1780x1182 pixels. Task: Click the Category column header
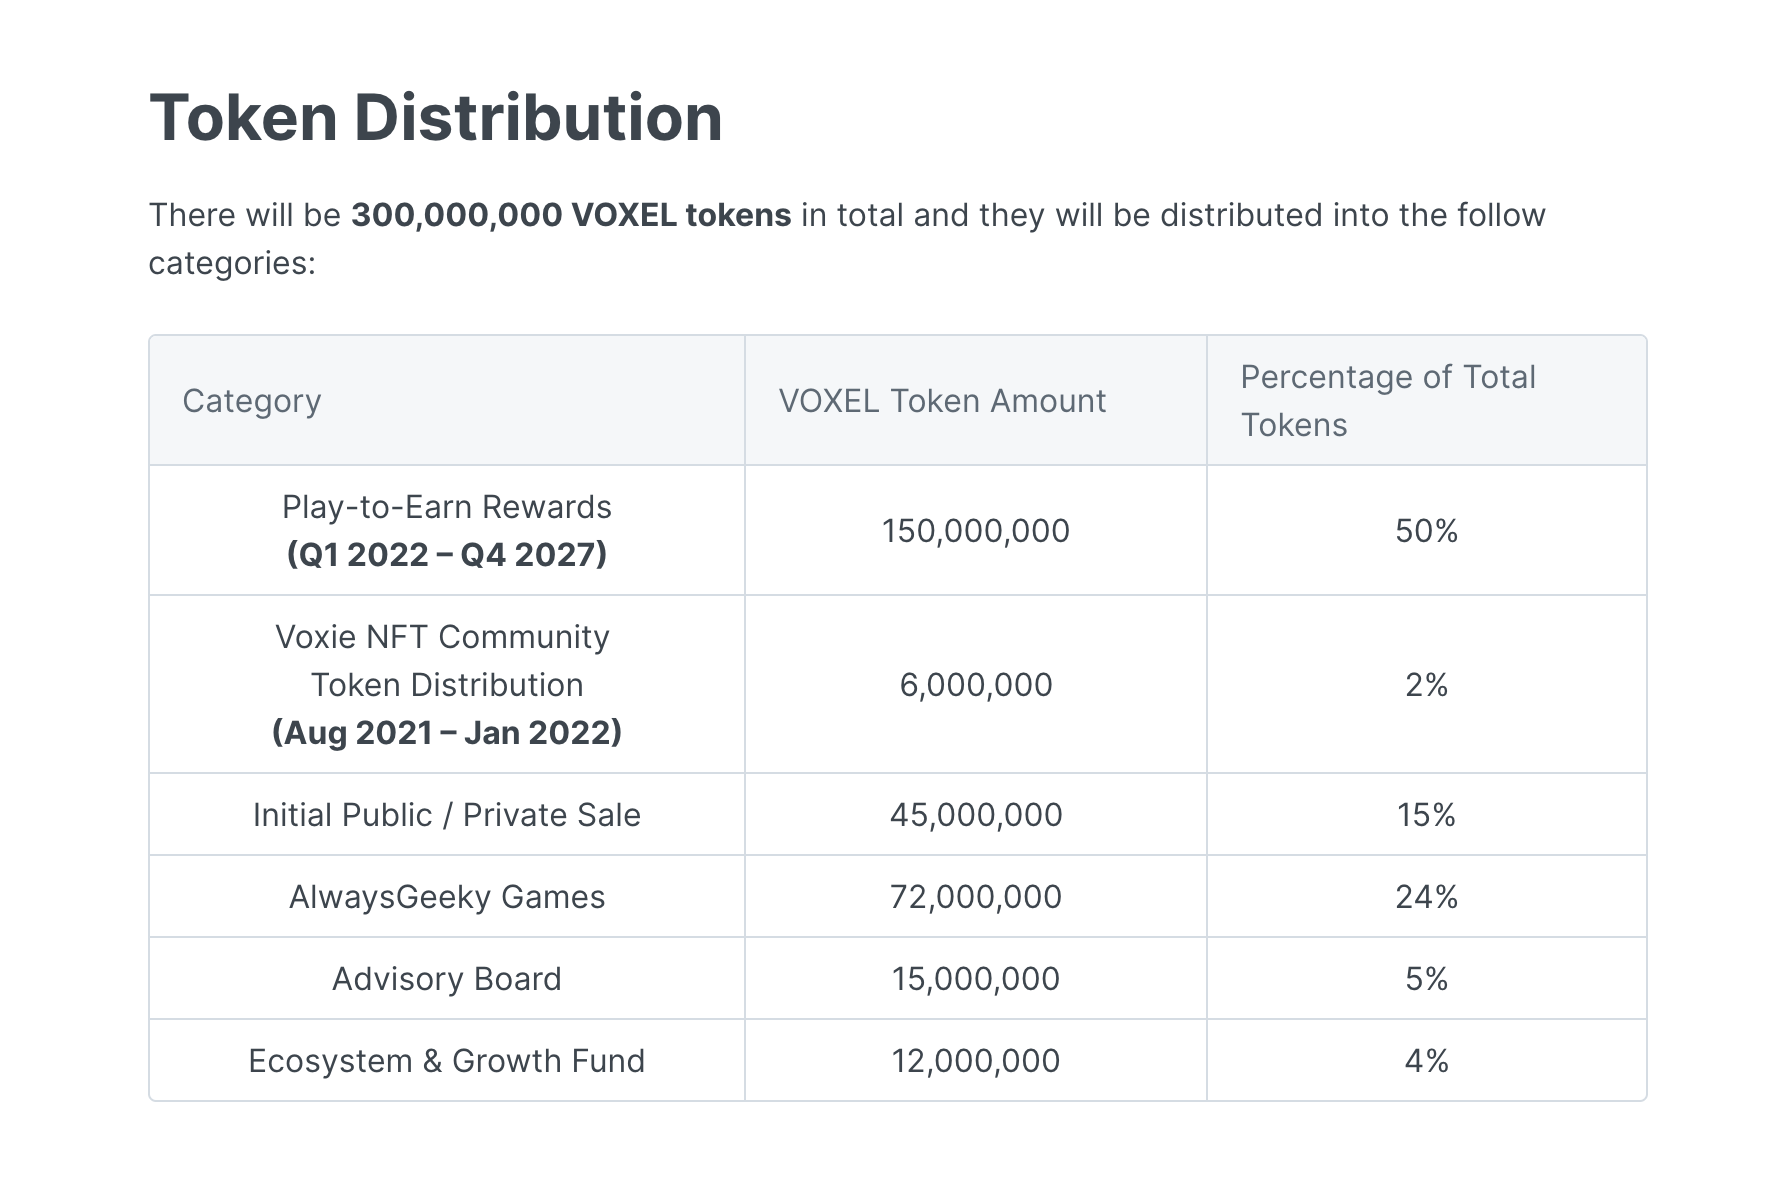pyautogui.click(x=251, y=401)
